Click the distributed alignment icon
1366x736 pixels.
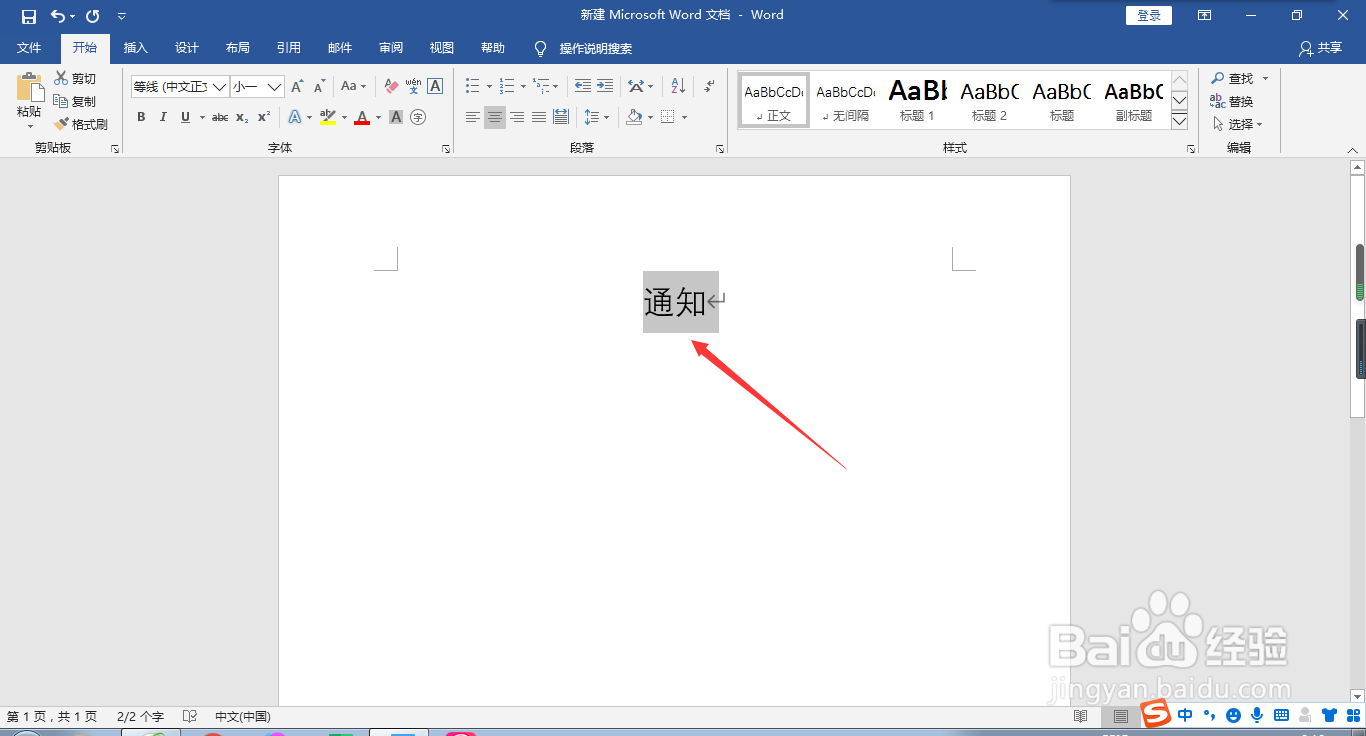[x=561, y=117]
